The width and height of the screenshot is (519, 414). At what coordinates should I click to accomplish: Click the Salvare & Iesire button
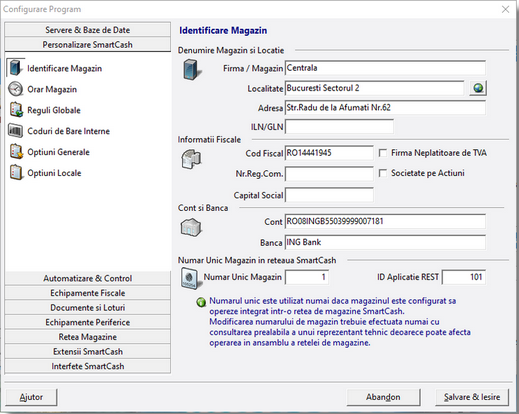472,397
